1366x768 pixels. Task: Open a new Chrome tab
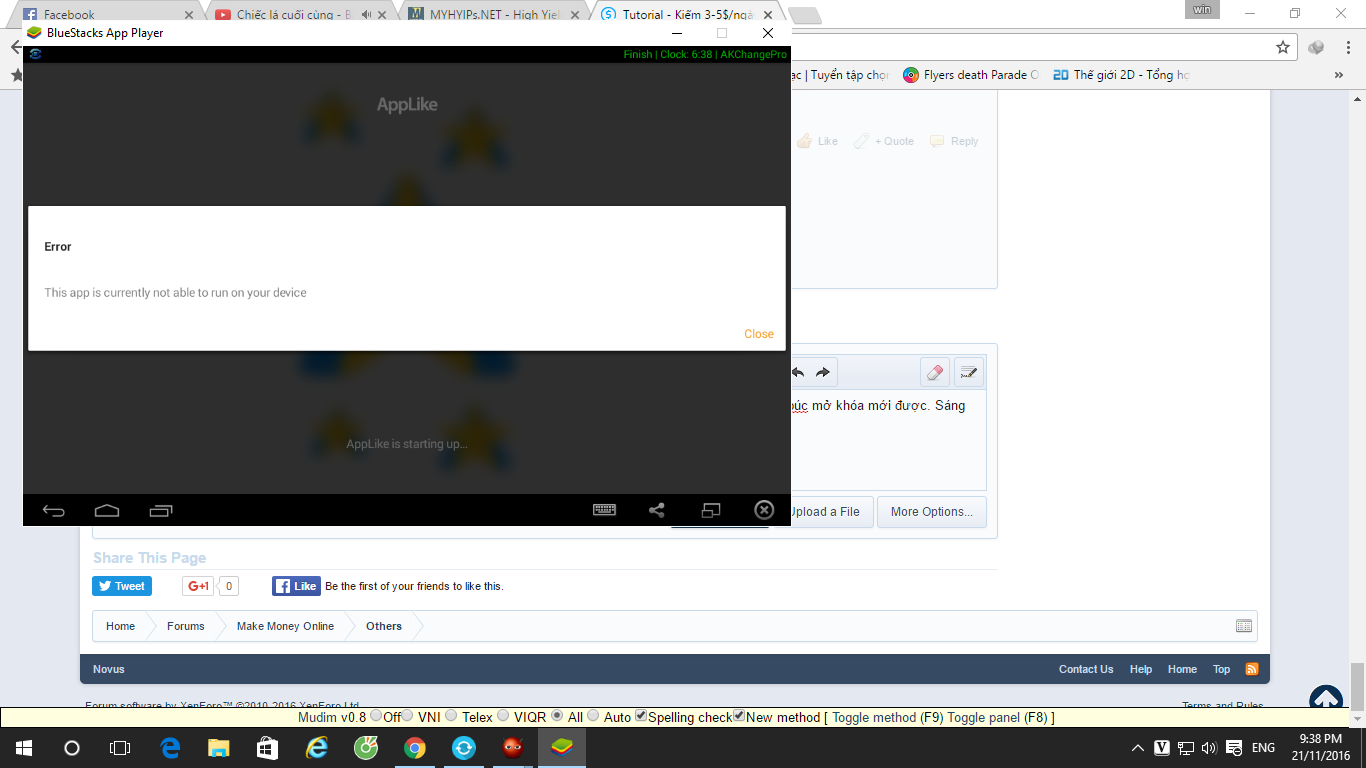(x=804, y=15)
